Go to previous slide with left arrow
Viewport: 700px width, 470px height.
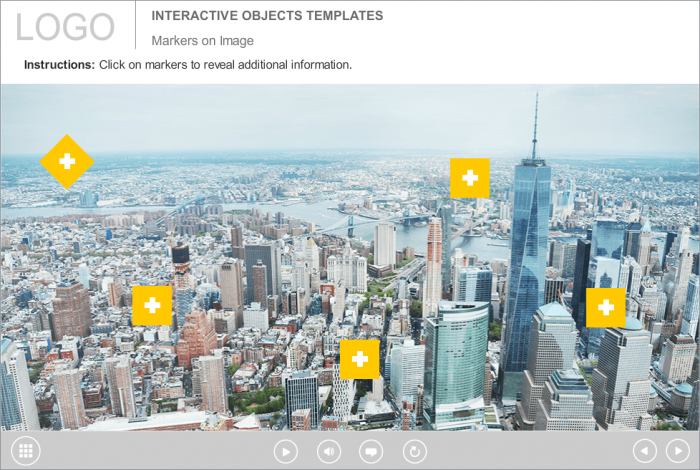point(645,451)
